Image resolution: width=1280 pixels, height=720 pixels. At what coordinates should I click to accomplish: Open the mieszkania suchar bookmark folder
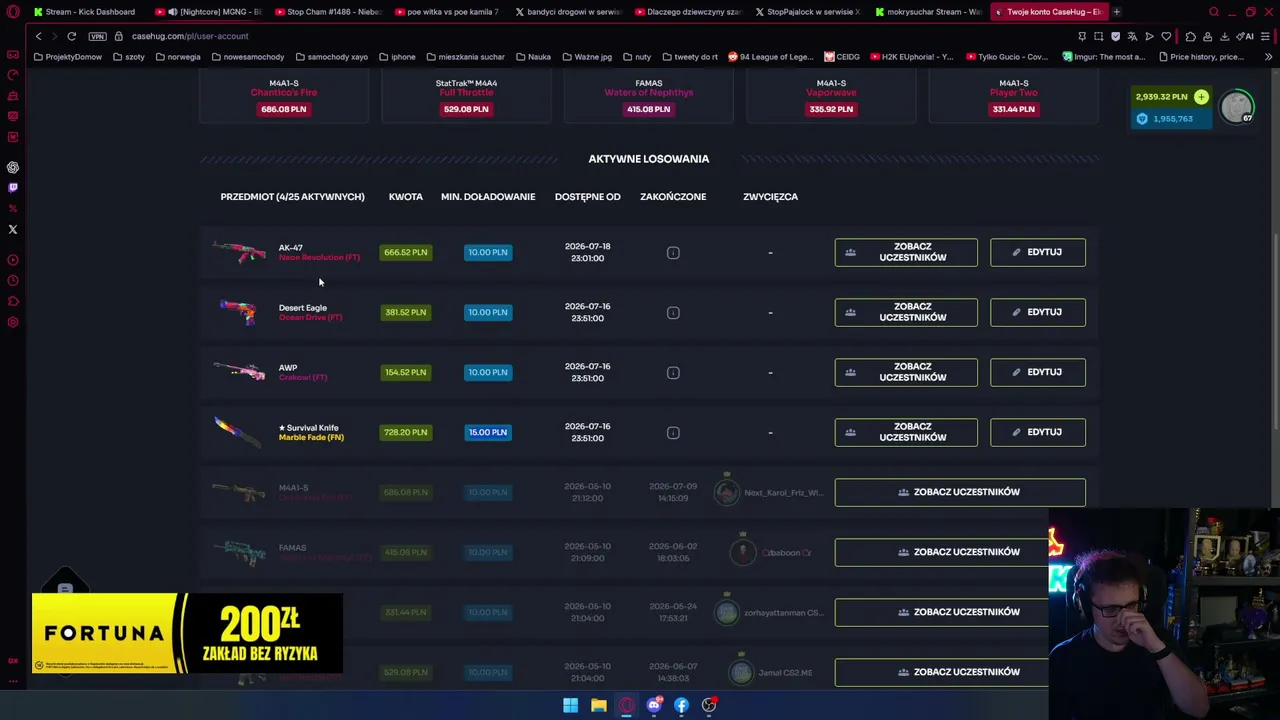pyautogui.click(x=465, y=57)
